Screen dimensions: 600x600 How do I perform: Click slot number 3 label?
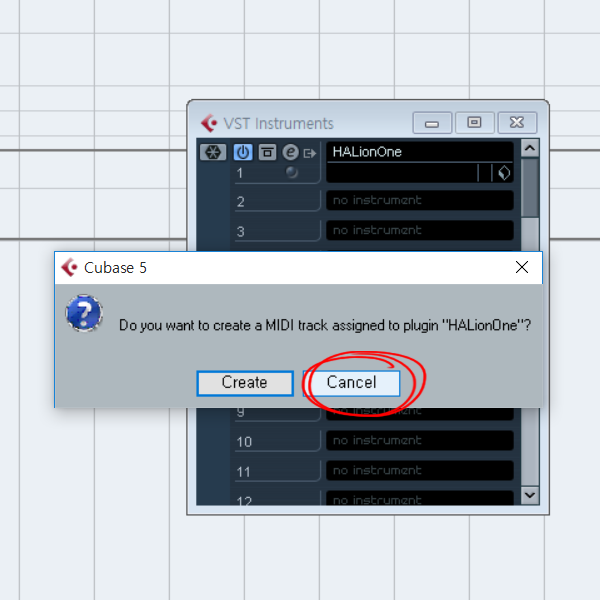[x=240, y=232]
